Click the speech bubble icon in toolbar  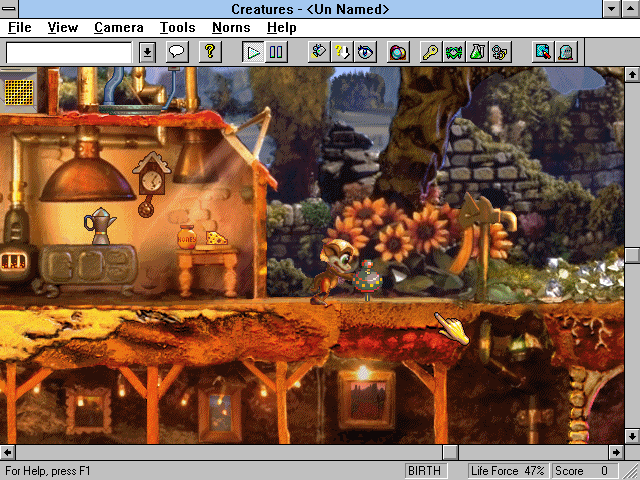[x=177, y=52]
